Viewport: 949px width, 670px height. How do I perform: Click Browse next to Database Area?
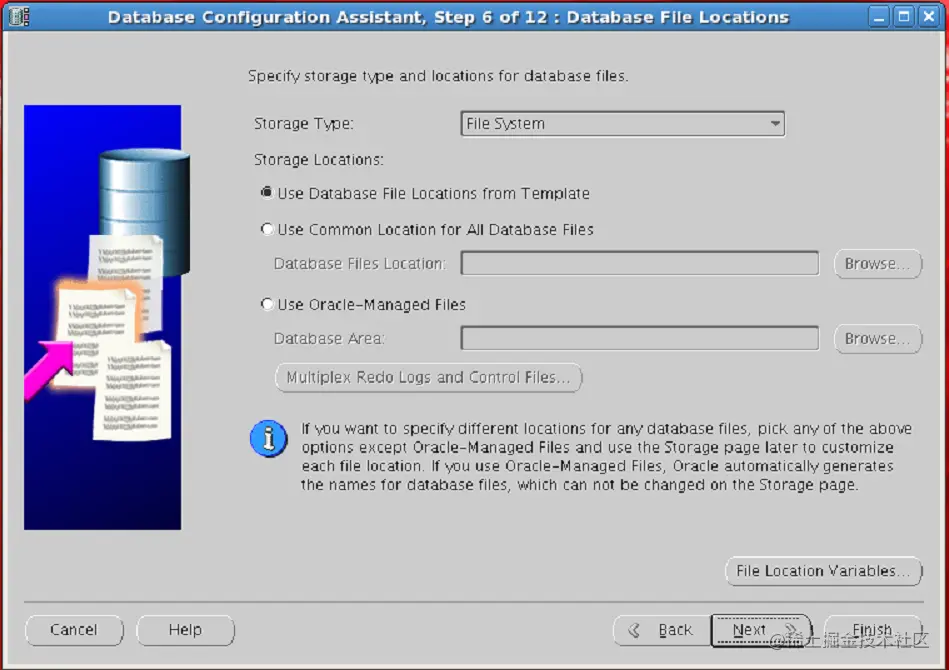(878, 339)
